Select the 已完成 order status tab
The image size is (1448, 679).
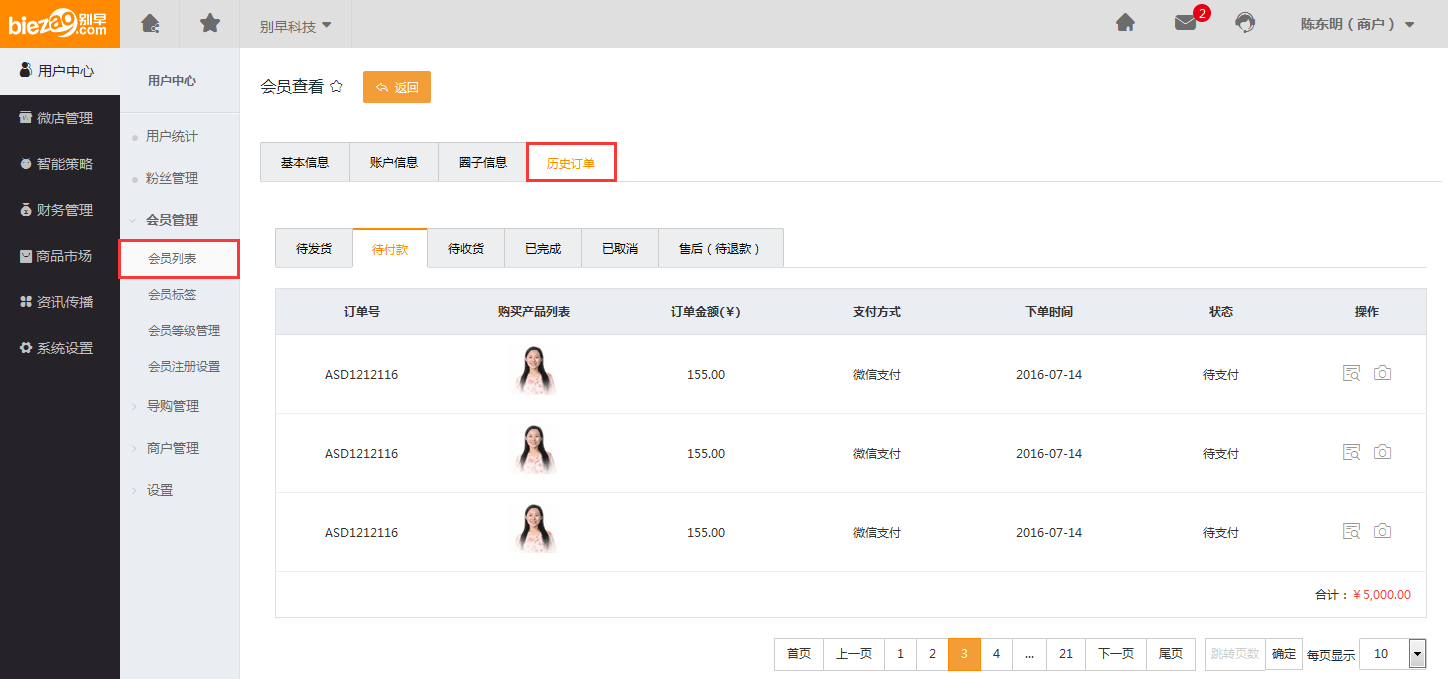543,249
